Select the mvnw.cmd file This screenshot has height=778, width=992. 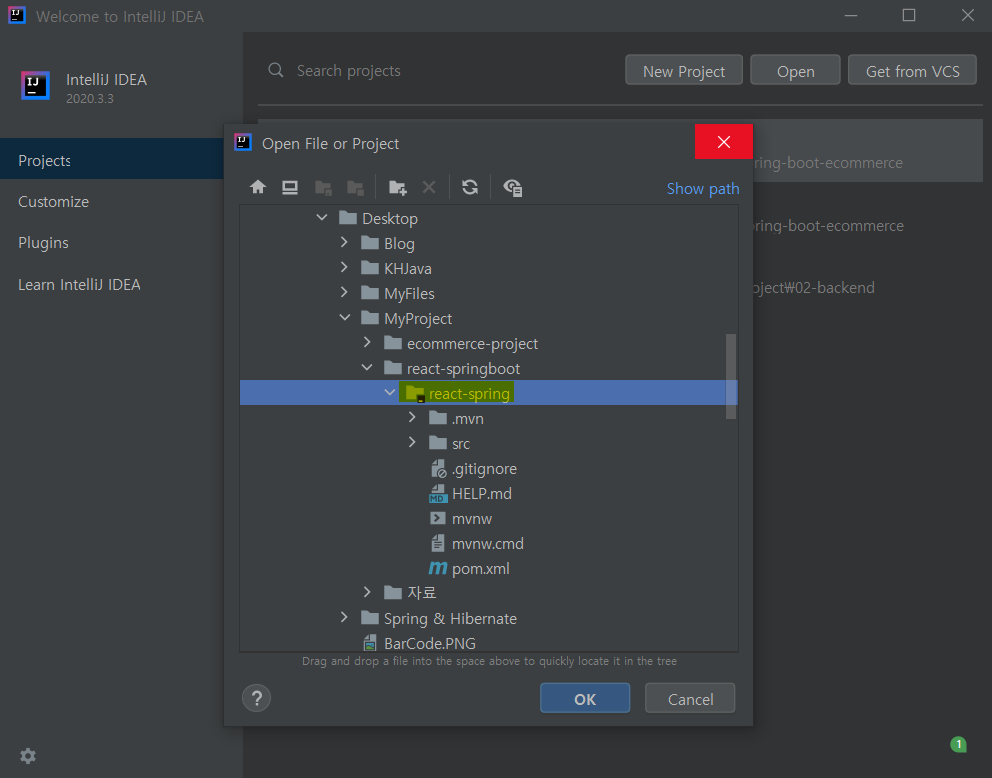(x=476, y=543)
